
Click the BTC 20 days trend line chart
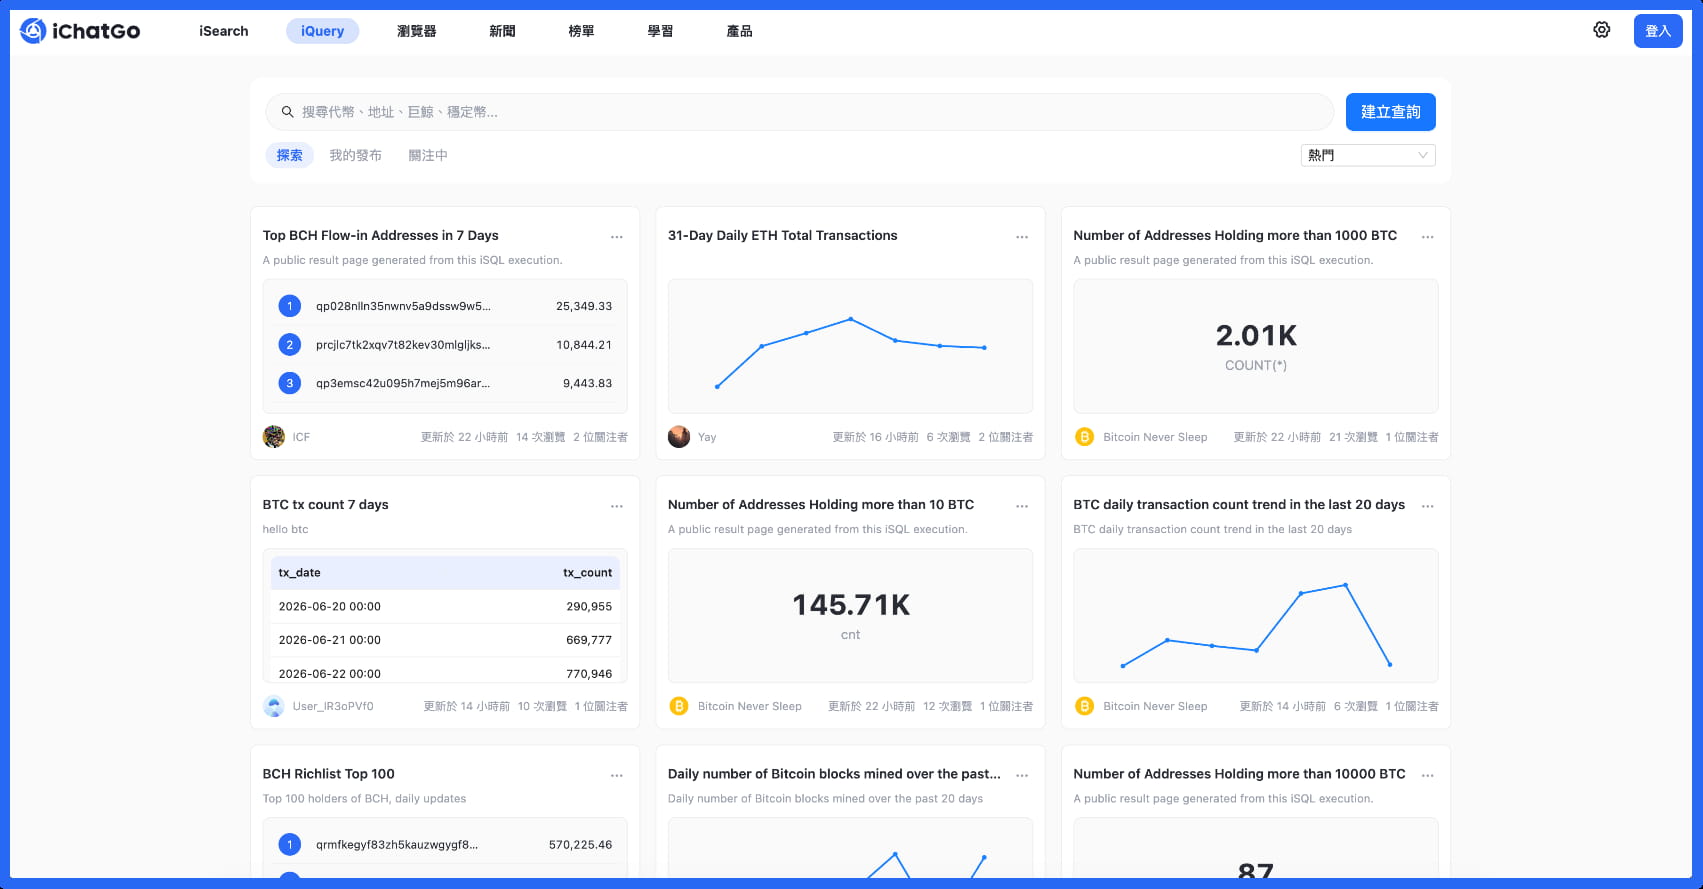tap(1256, 615)
